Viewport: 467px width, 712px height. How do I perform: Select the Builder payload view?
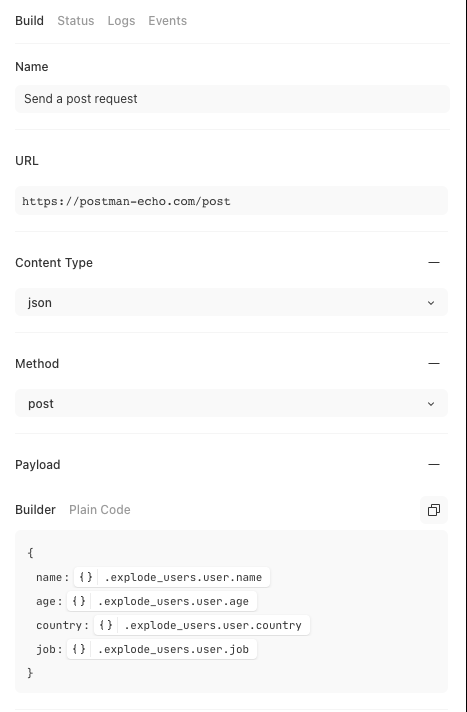pos(35,510)
